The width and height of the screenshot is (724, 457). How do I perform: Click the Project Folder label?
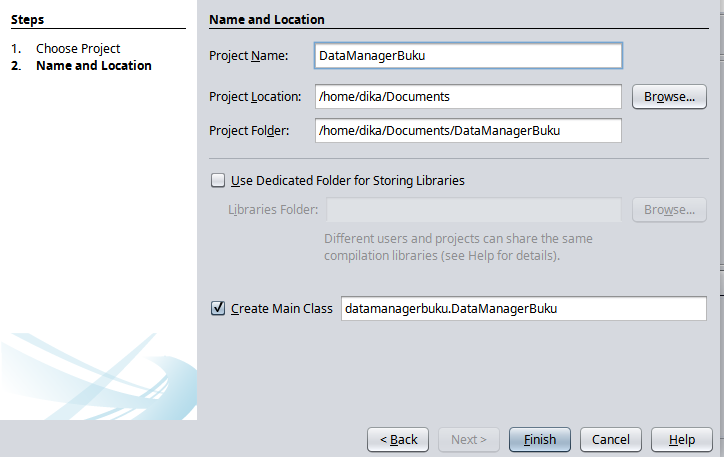point(249,131)
